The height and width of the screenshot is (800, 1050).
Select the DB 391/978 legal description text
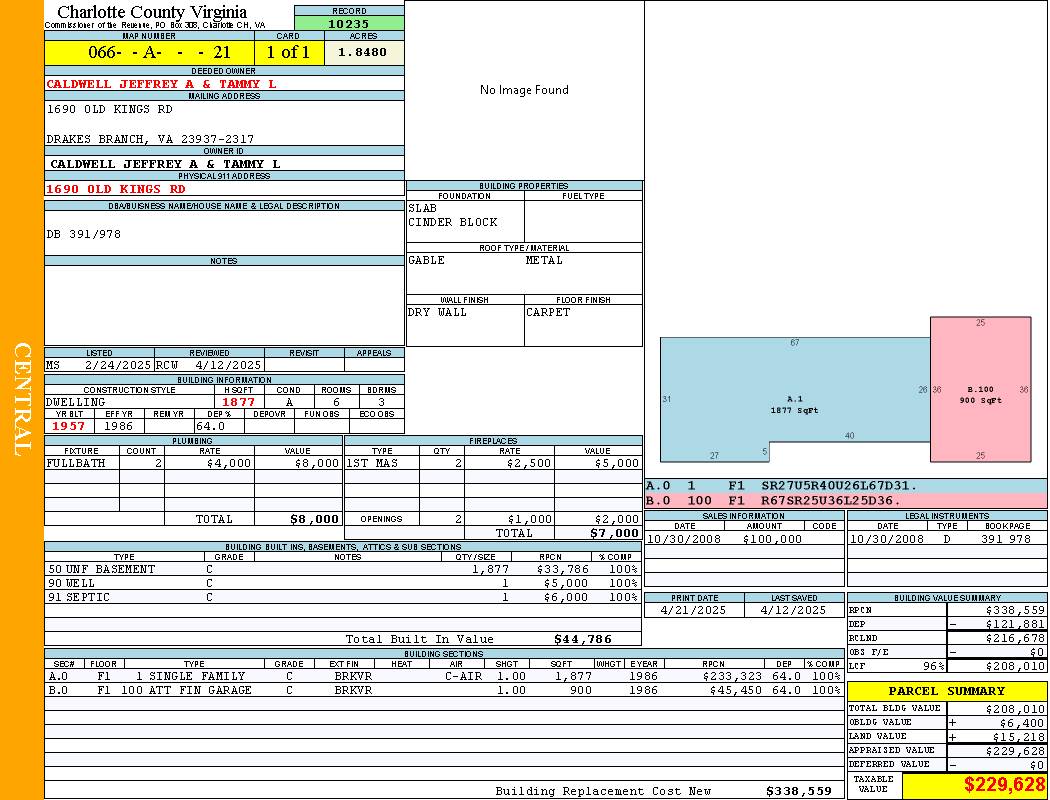point(84,234)
